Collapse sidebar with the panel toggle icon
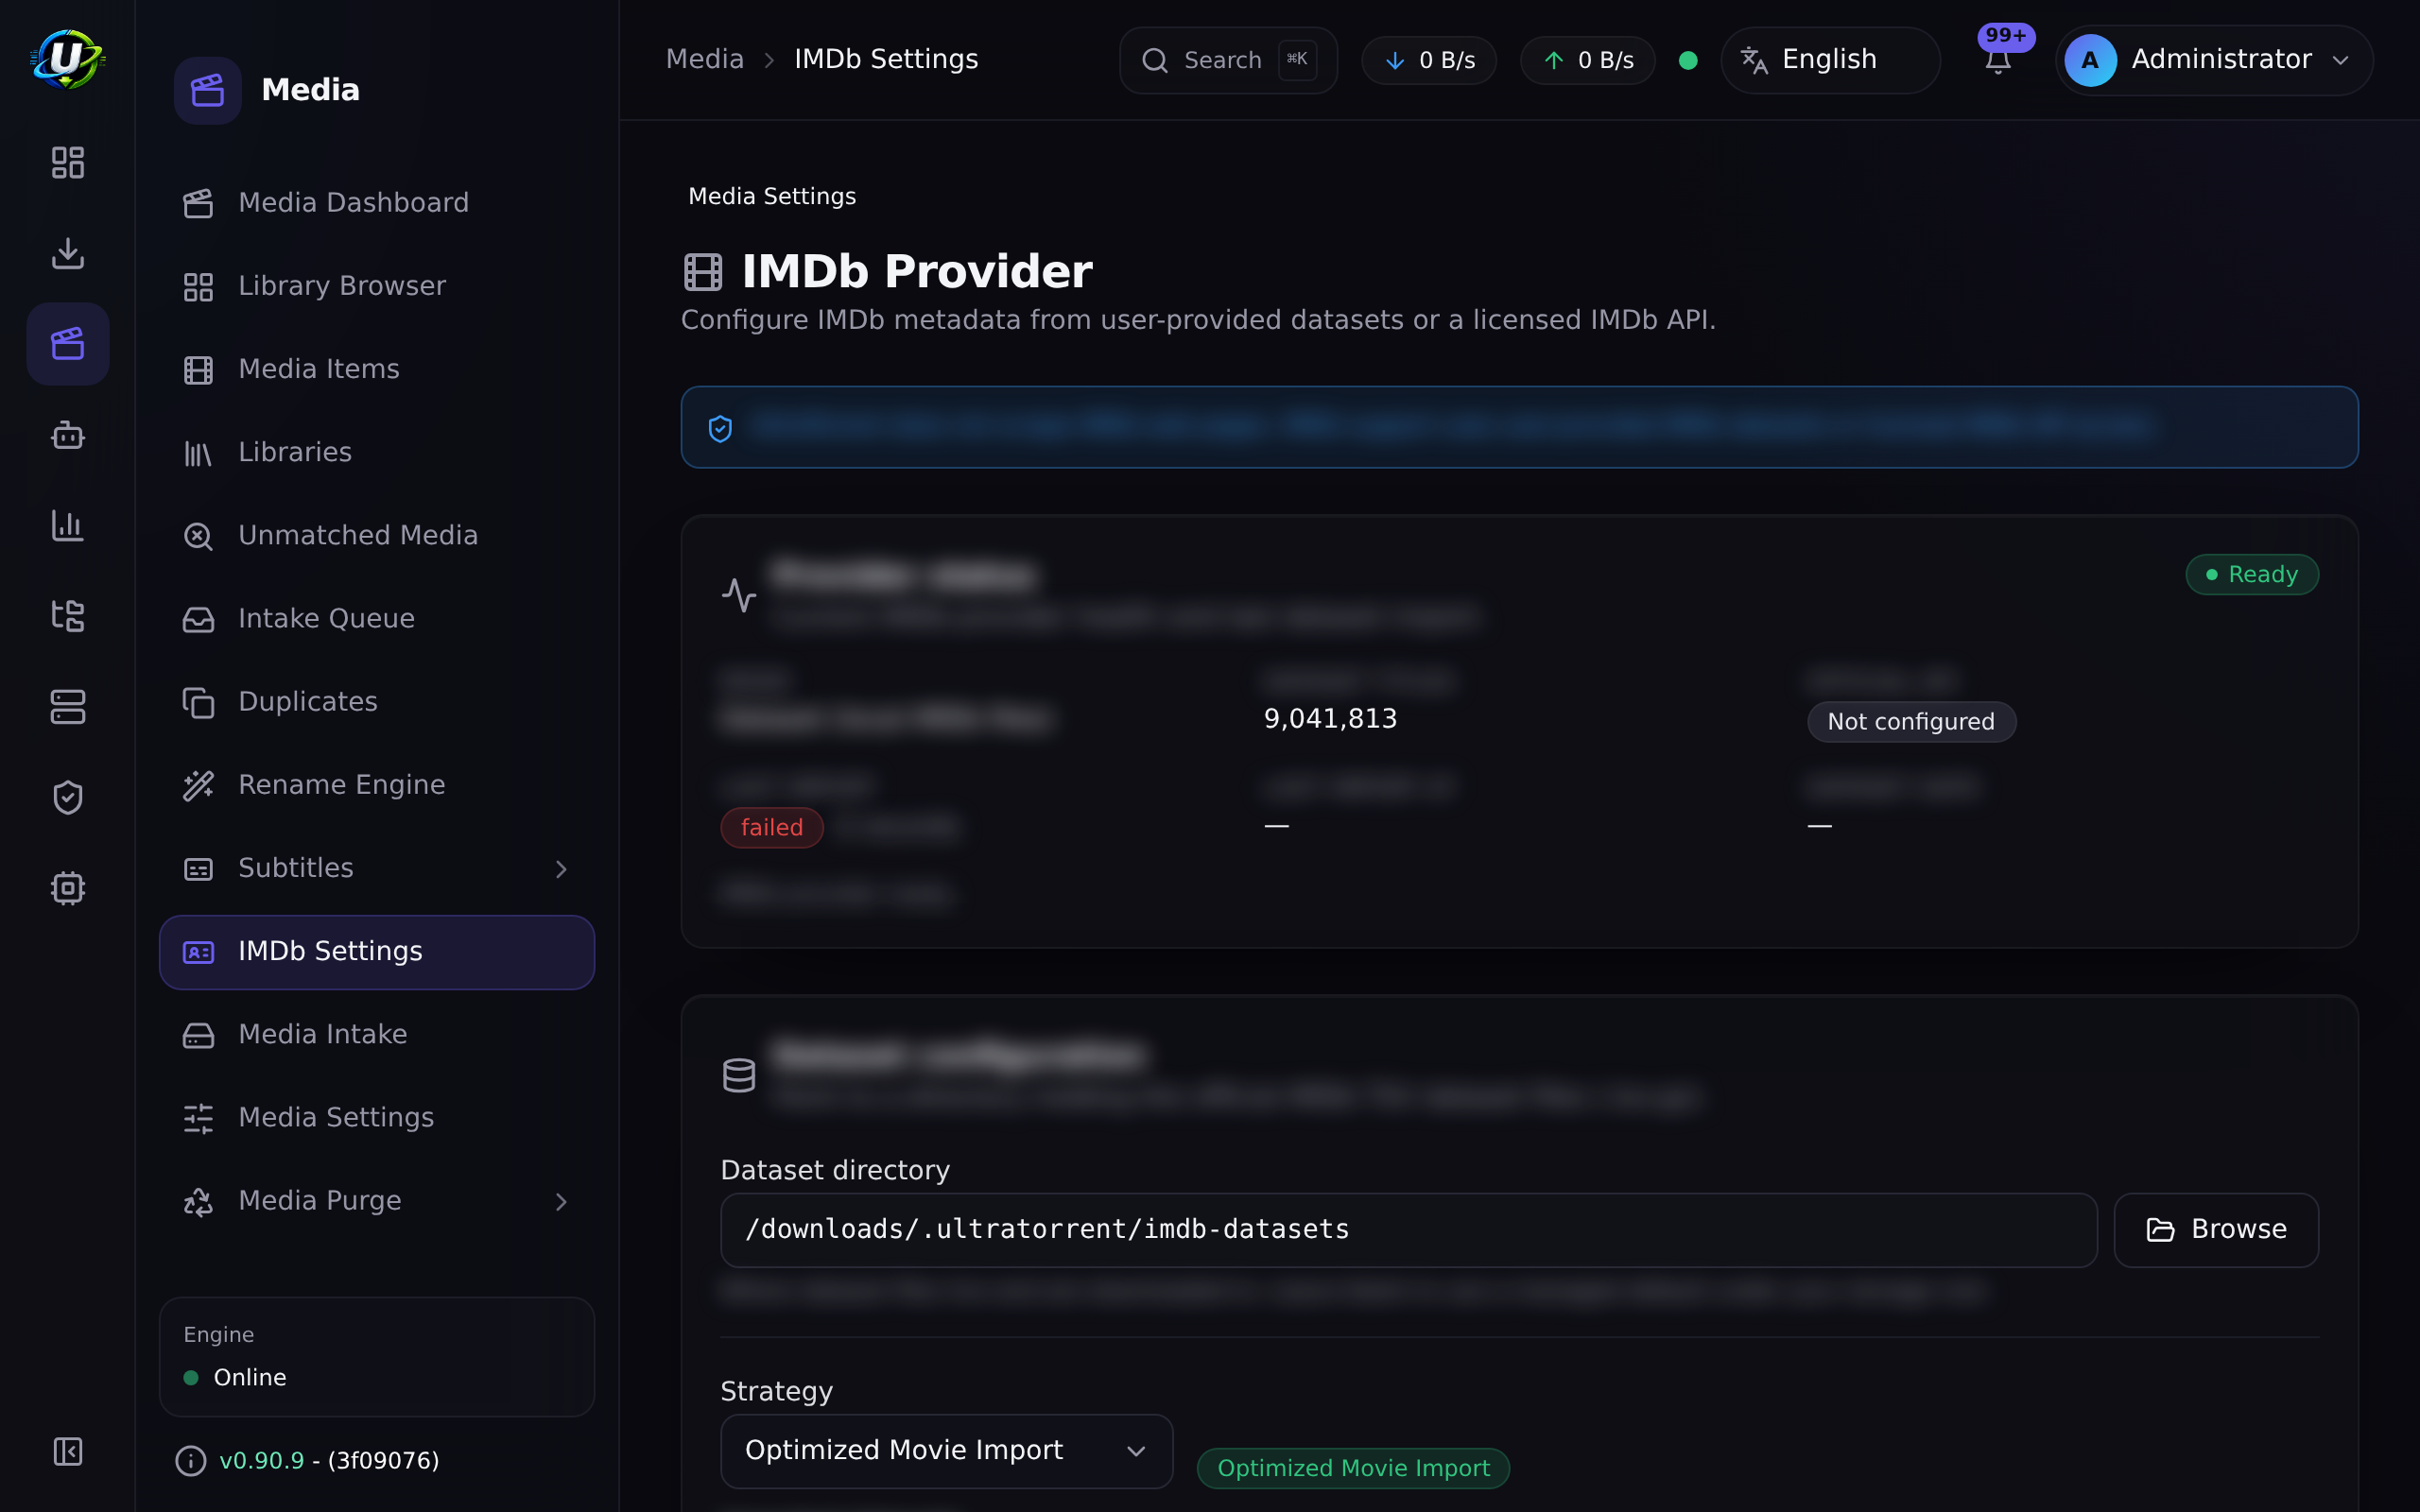This screenshot has height=1512, width=2420. pos(67,1451)
